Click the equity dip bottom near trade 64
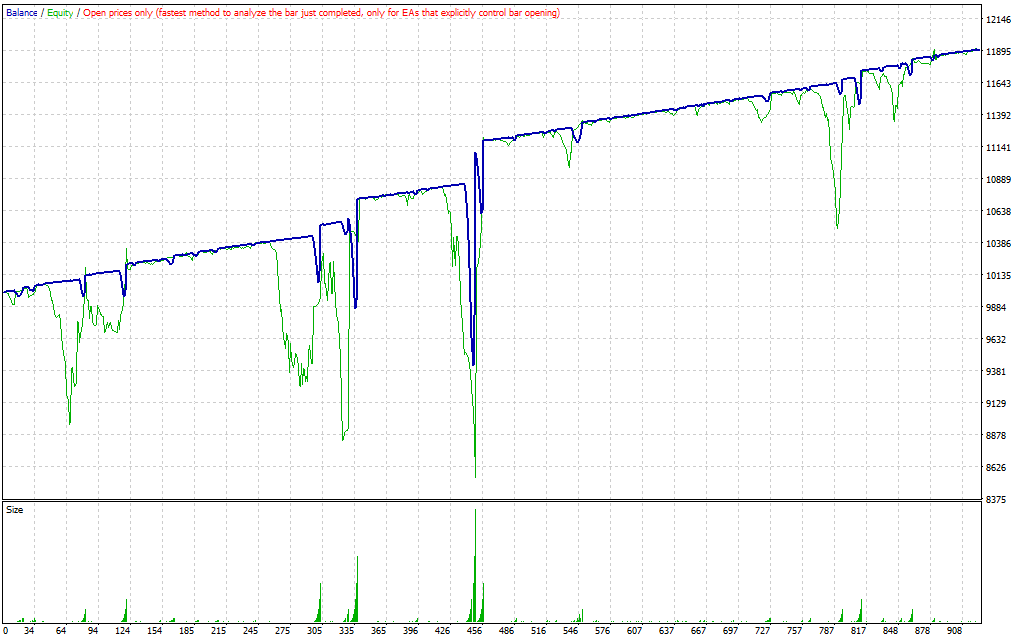Image resolution: width=1024 pixels, height=640 pixels. [69, 423]
